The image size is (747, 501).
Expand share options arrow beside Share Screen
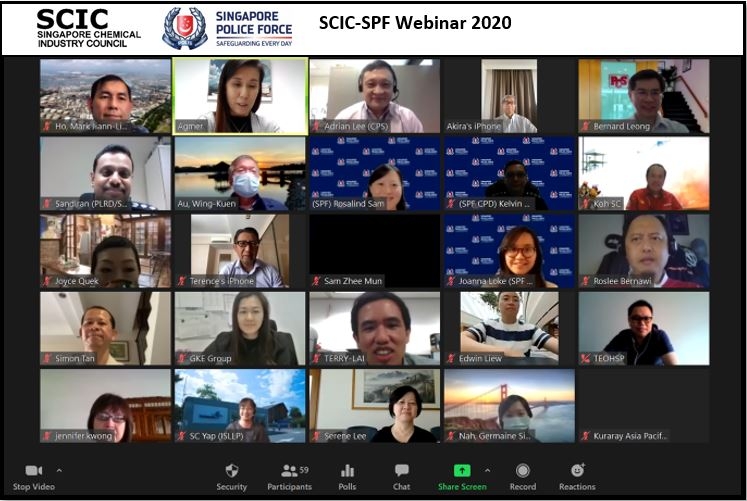coord(487,471)
